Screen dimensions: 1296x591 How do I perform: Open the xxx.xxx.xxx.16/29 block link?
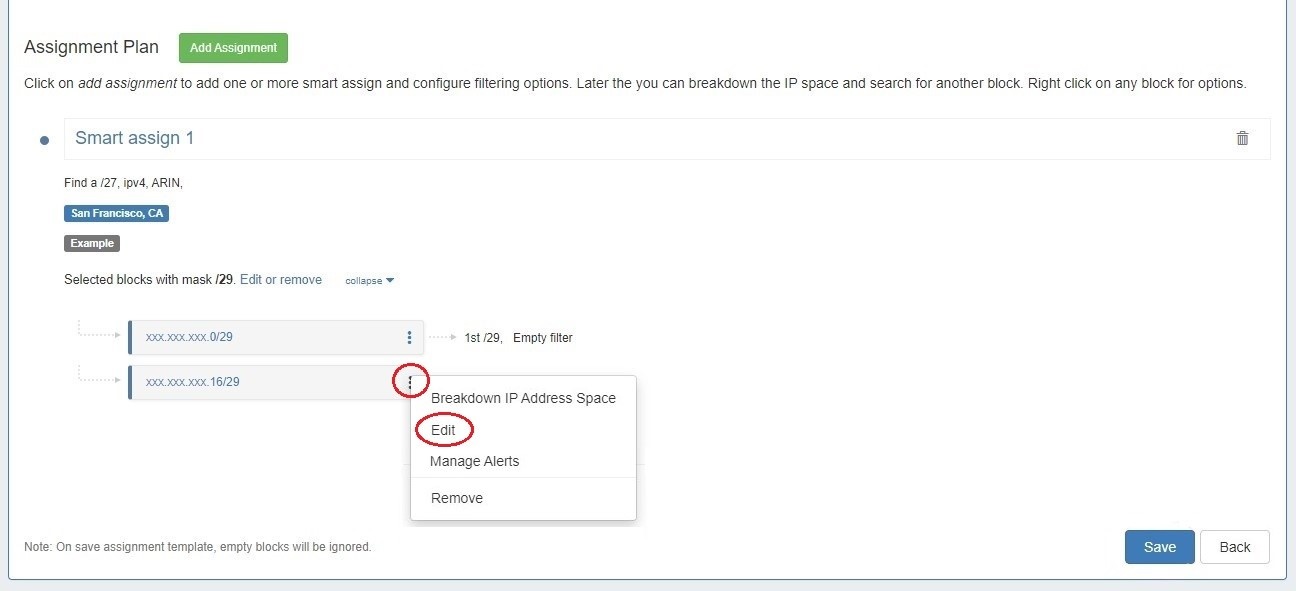click(x=192, y=382)
